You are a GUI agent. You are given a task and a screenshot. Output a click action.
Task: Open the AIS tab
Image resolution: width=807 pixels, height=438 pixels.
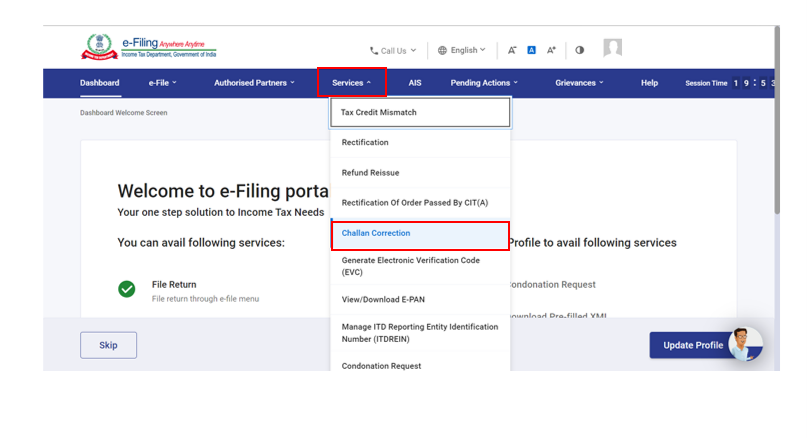coord(415,83)
